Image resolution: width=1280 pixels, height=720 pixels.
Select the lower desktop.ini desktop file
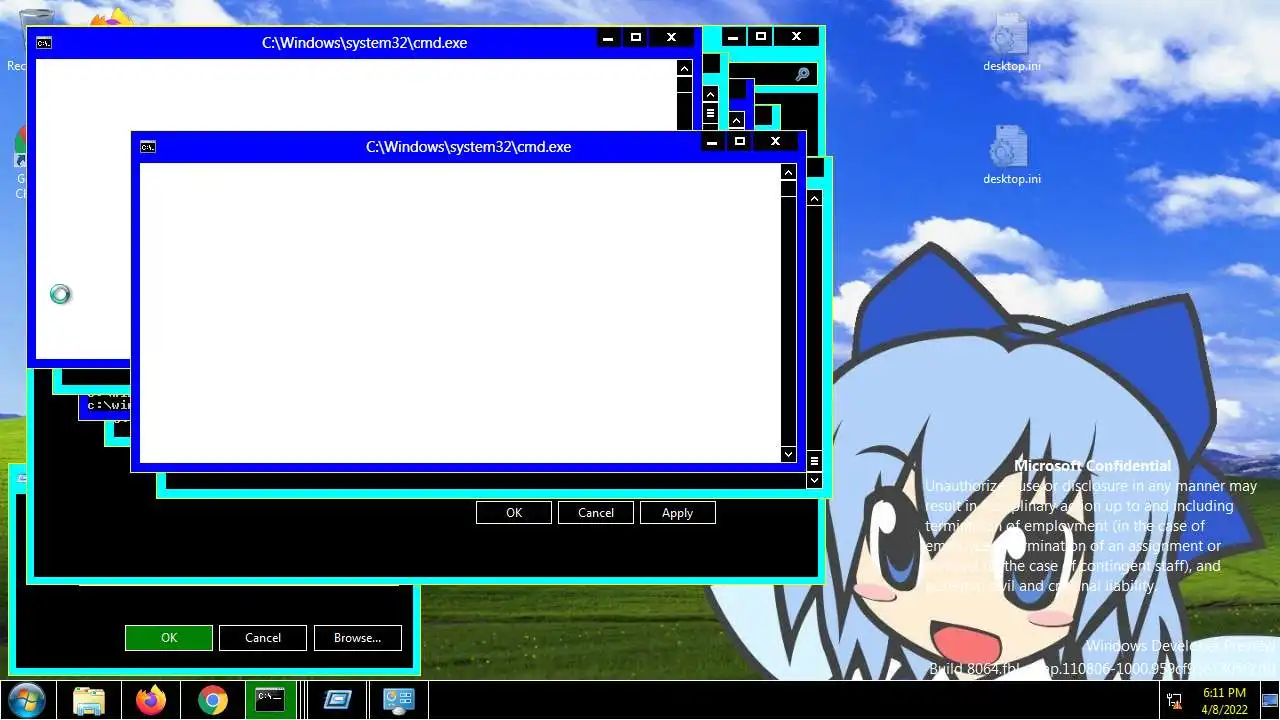1011,155
